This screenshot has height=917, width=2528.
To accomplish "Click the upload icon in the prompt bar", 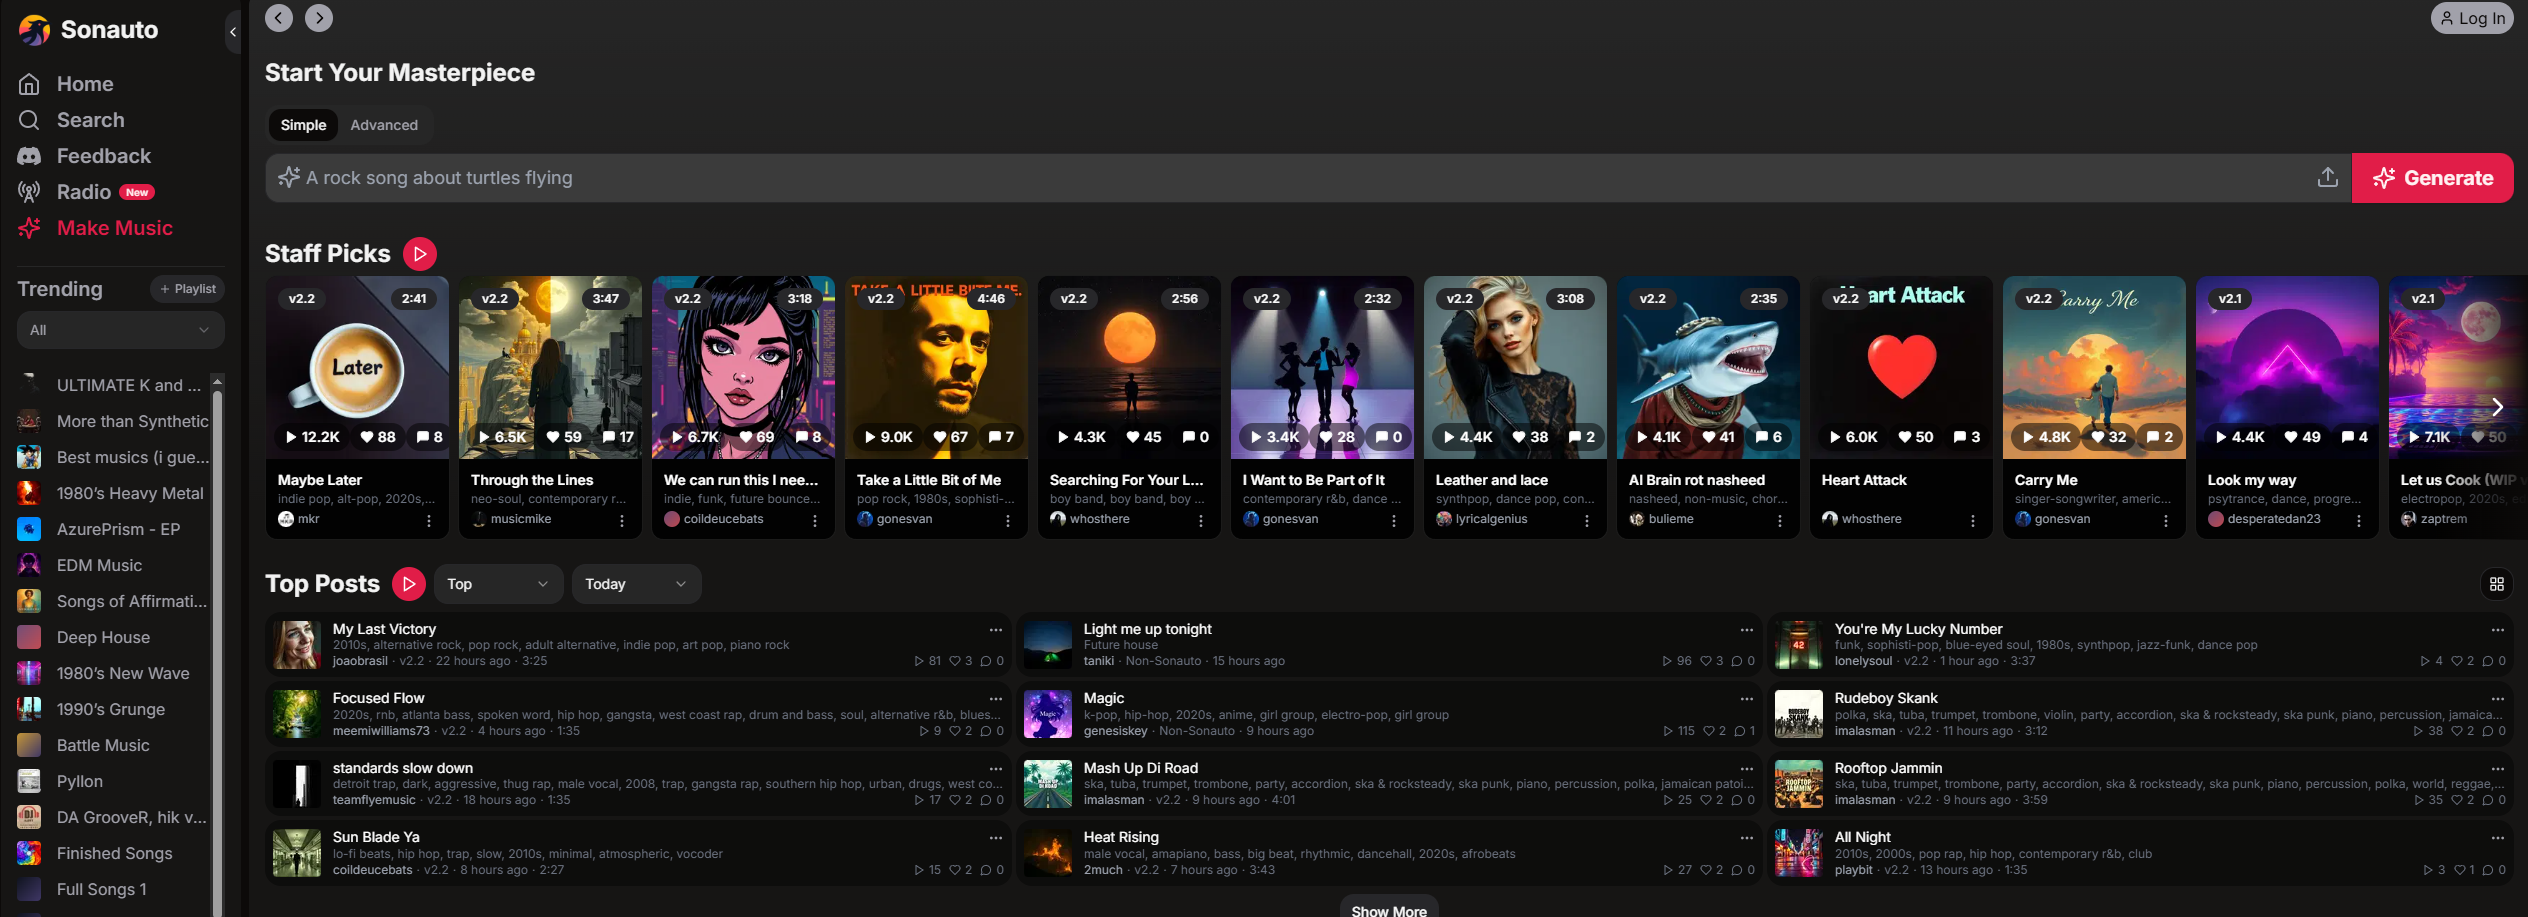I will pyautogui.click(x=2328, y=178).
